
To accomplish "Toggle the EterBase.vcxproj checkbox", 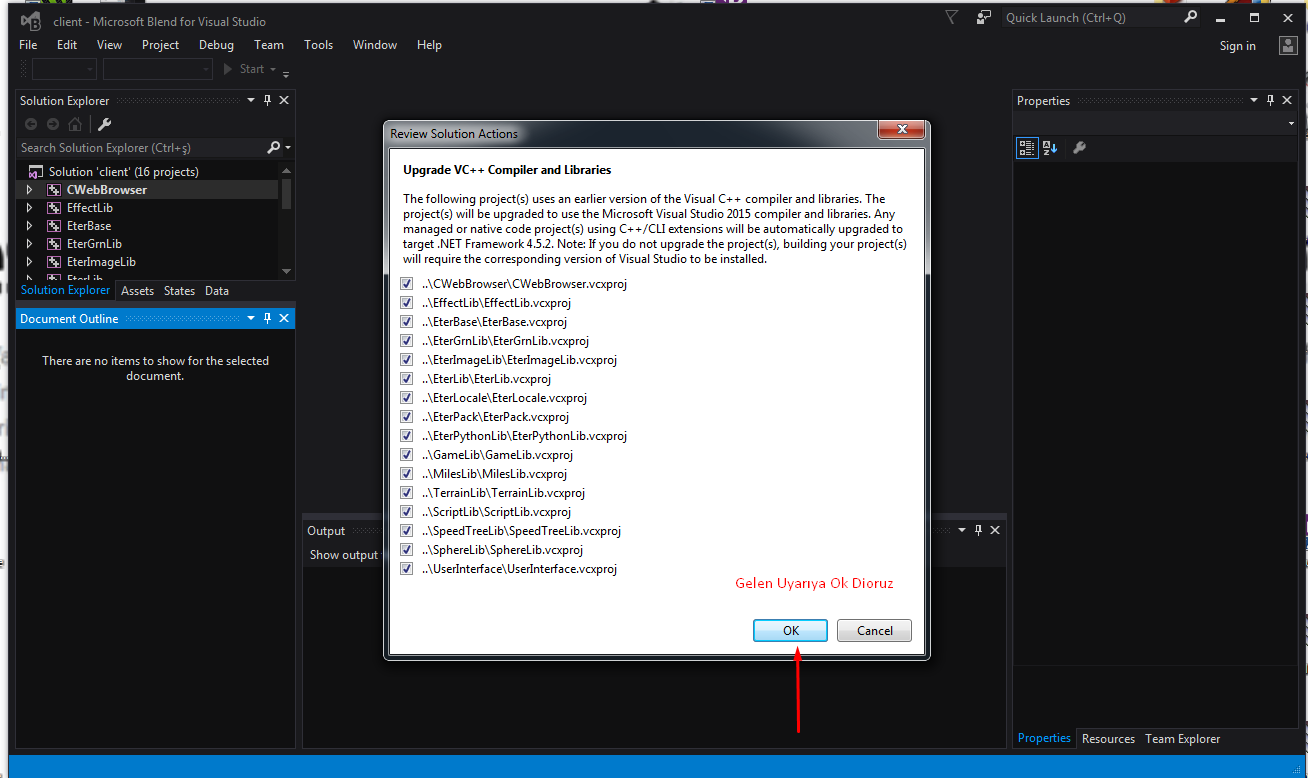I will (x=407, y=322).
